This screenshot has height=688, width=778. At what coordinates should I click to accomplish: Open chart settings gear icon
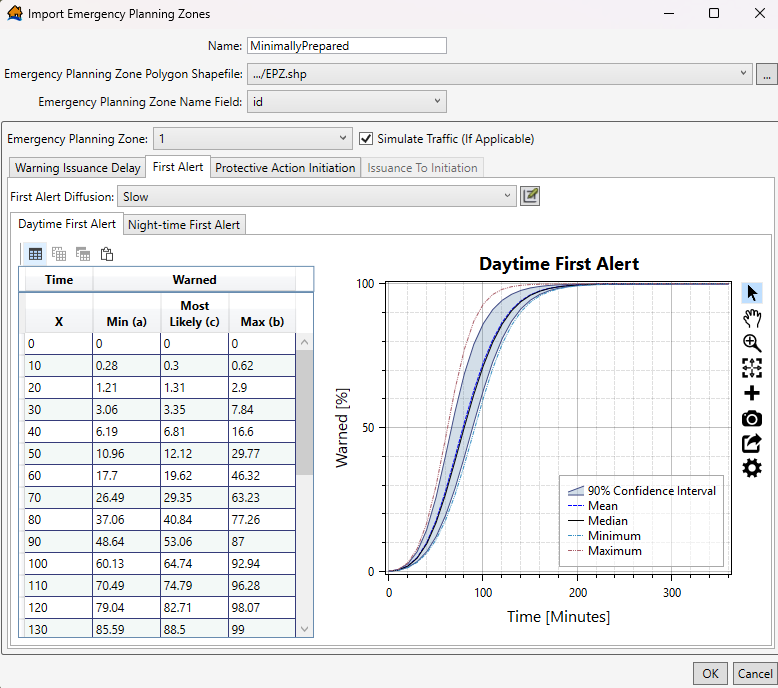pyautogui.click(x=751, y=468)
